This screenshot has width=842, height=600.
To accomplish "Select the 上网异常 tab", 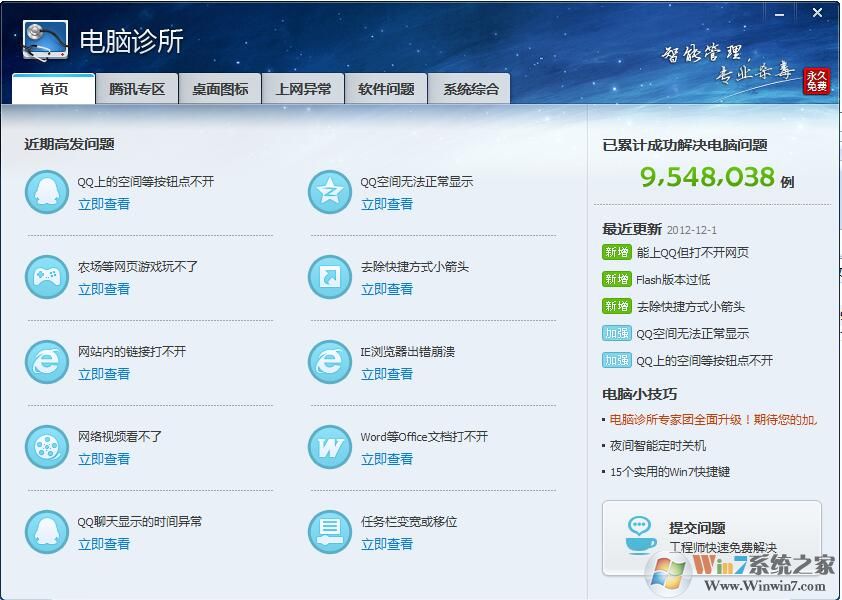I will point(302,88).
